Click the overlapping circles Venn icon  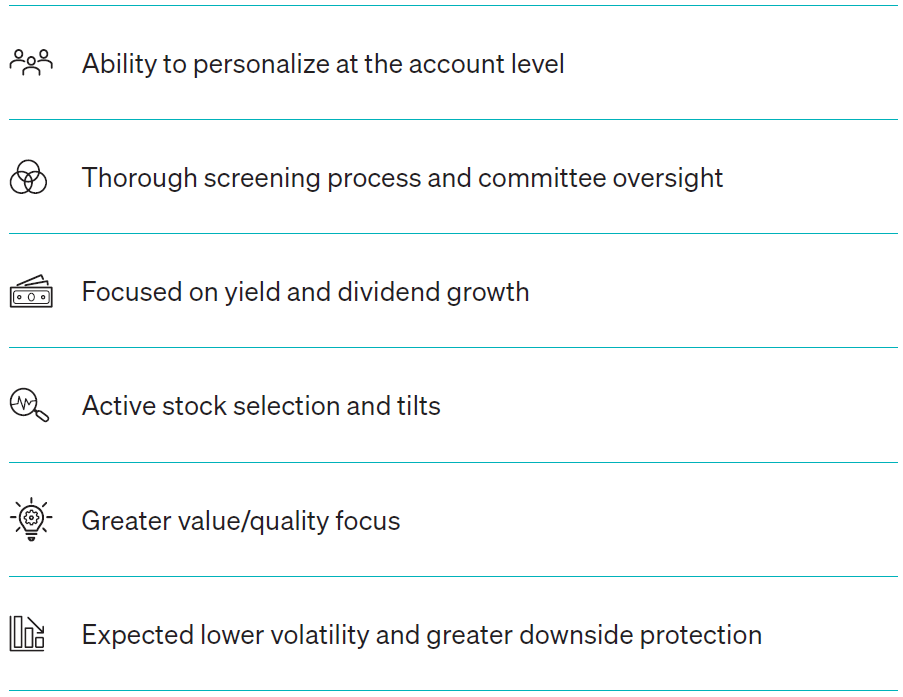tap(28, 177)
